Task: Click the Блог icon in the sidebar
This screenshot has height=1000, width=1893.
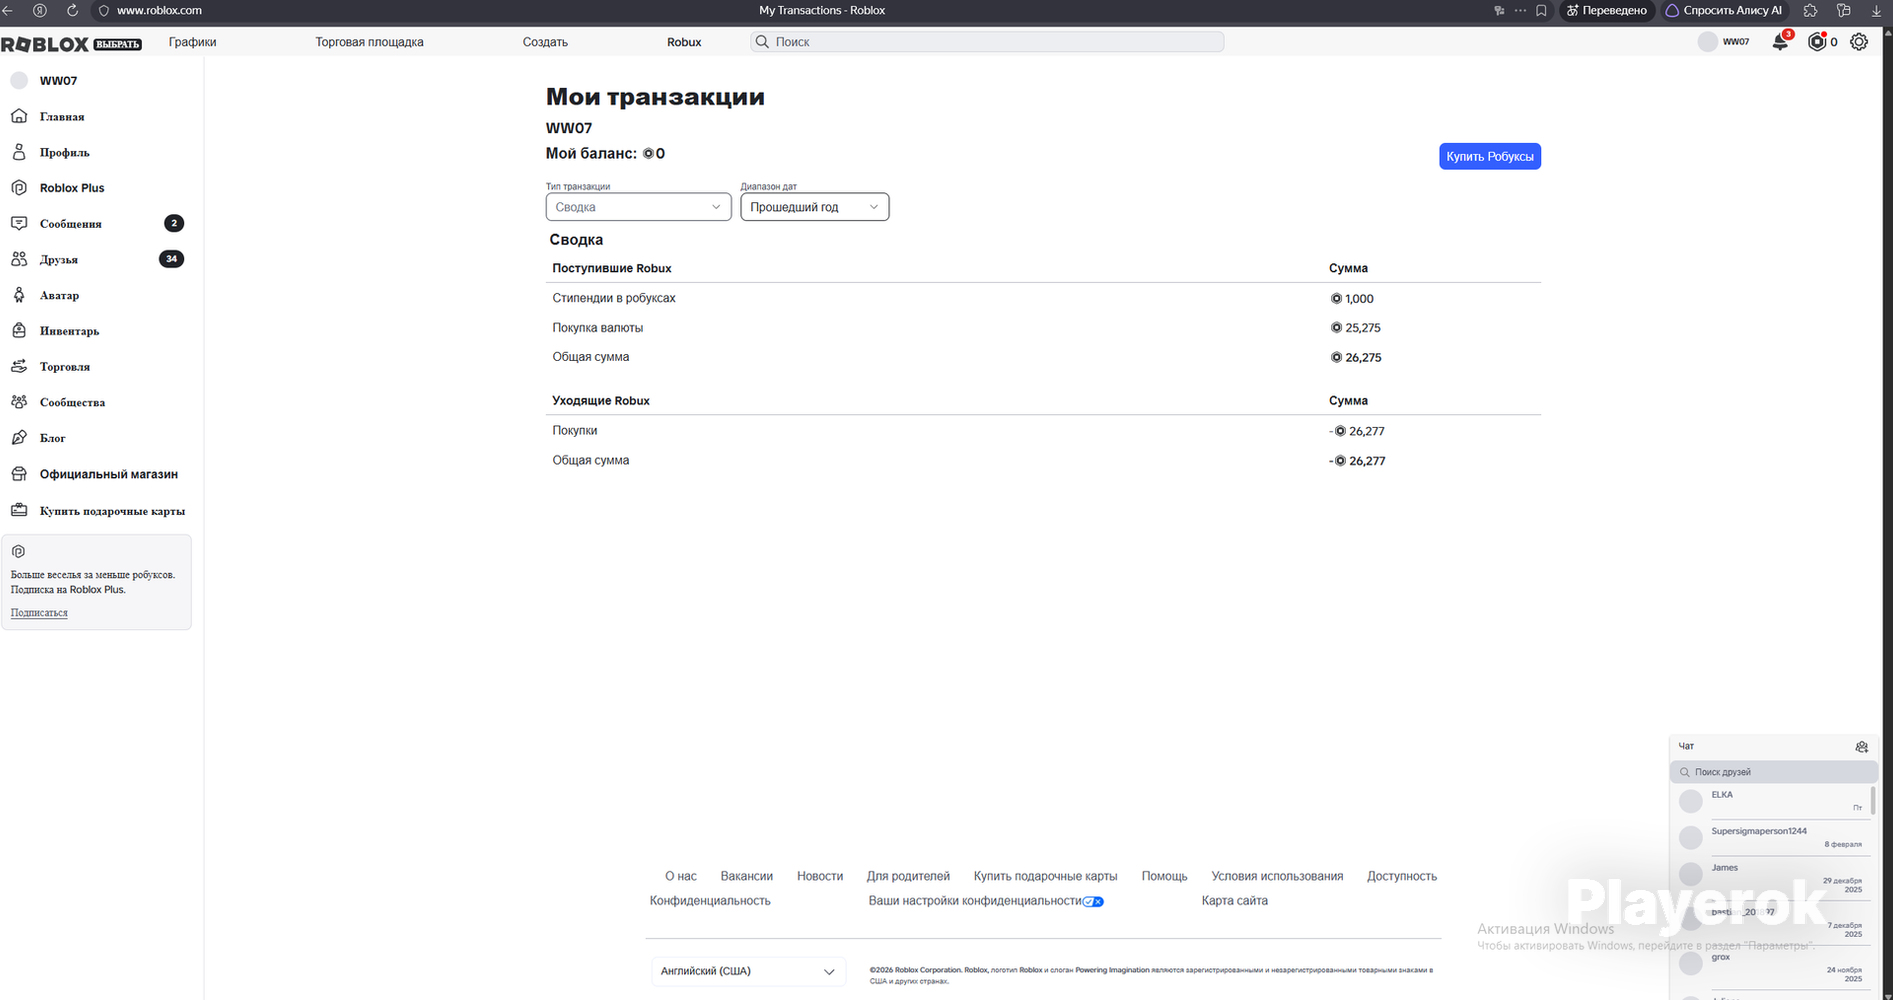Action: click(x=19, y=437)
